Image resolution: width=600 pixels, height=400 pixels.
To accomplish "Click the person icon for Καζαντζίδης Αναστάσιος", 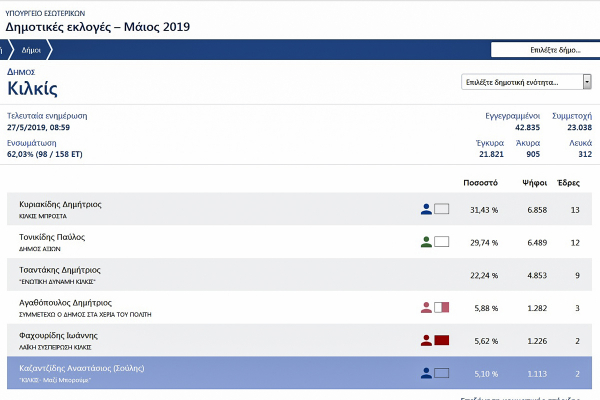I will click(426, 373).
